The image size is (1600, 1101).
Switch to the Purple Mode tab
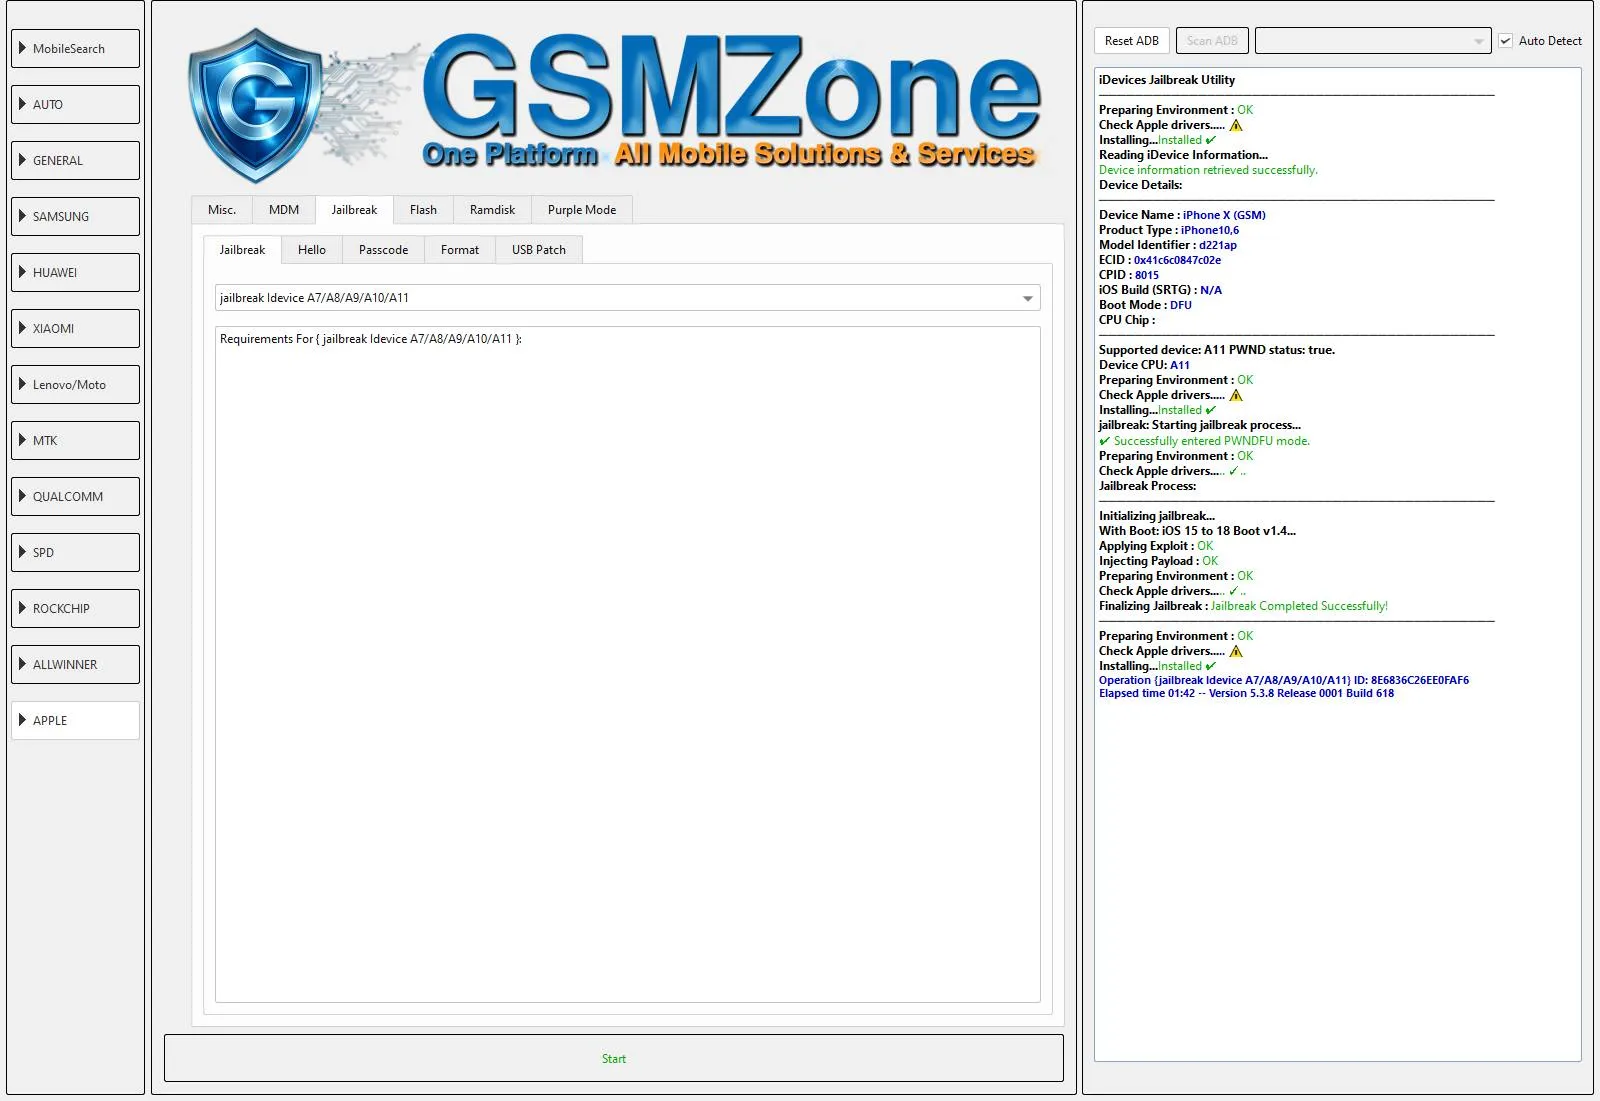(x=581, y=210)
